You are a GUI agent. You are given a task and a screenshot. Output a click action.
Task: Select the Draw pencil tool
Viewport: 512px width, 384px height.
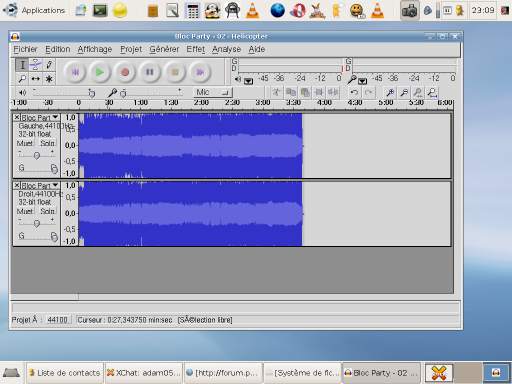(49, 65)
